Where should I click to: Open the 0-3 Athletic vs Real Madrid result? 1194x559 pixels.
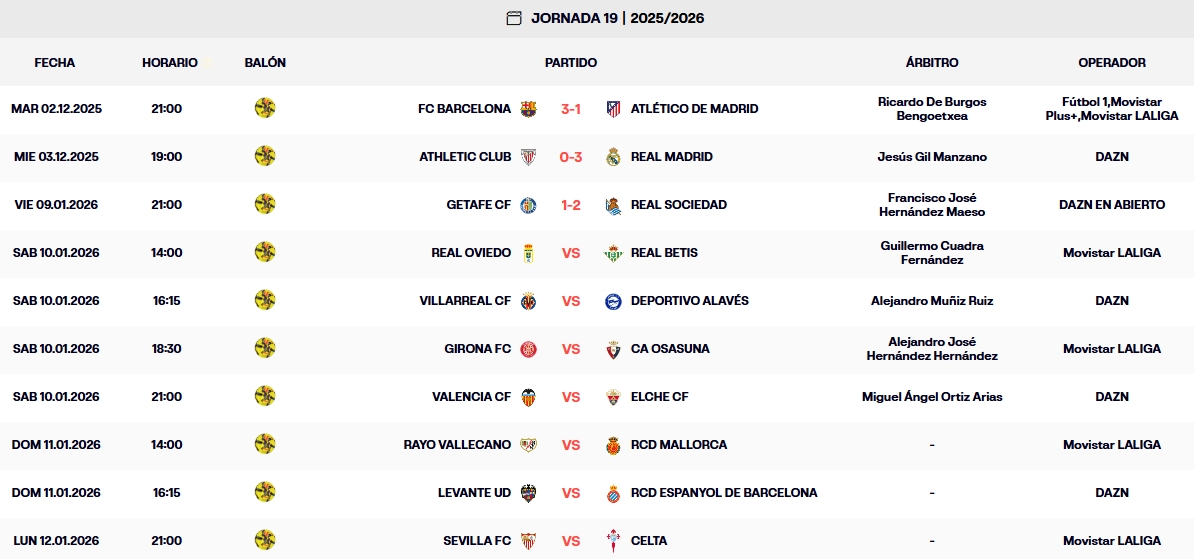(571, 157)
